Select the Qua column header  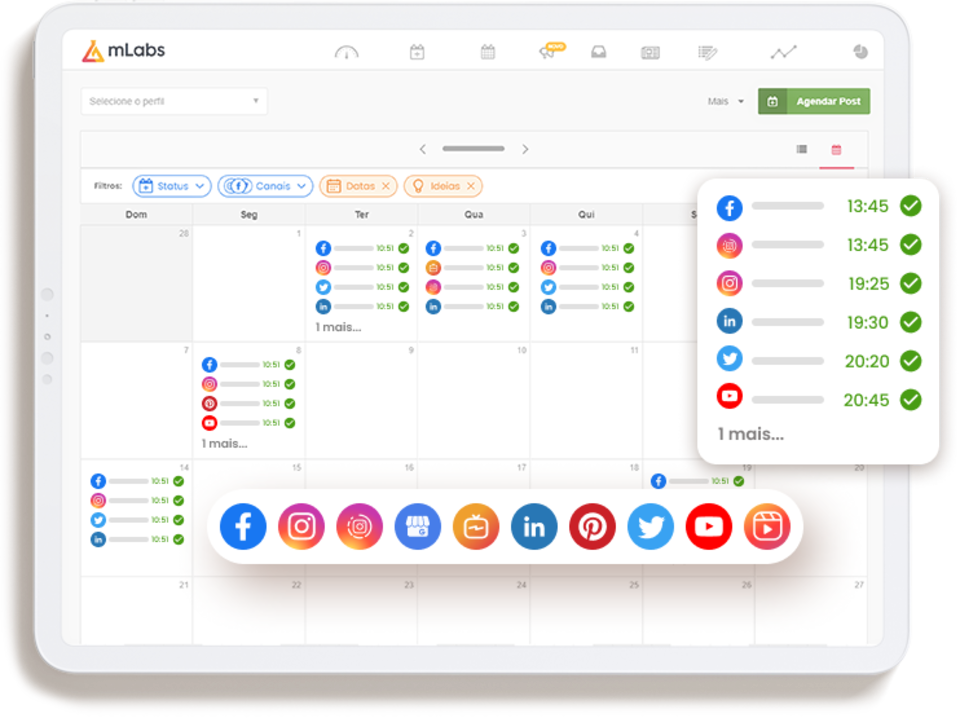pos(474,215)
